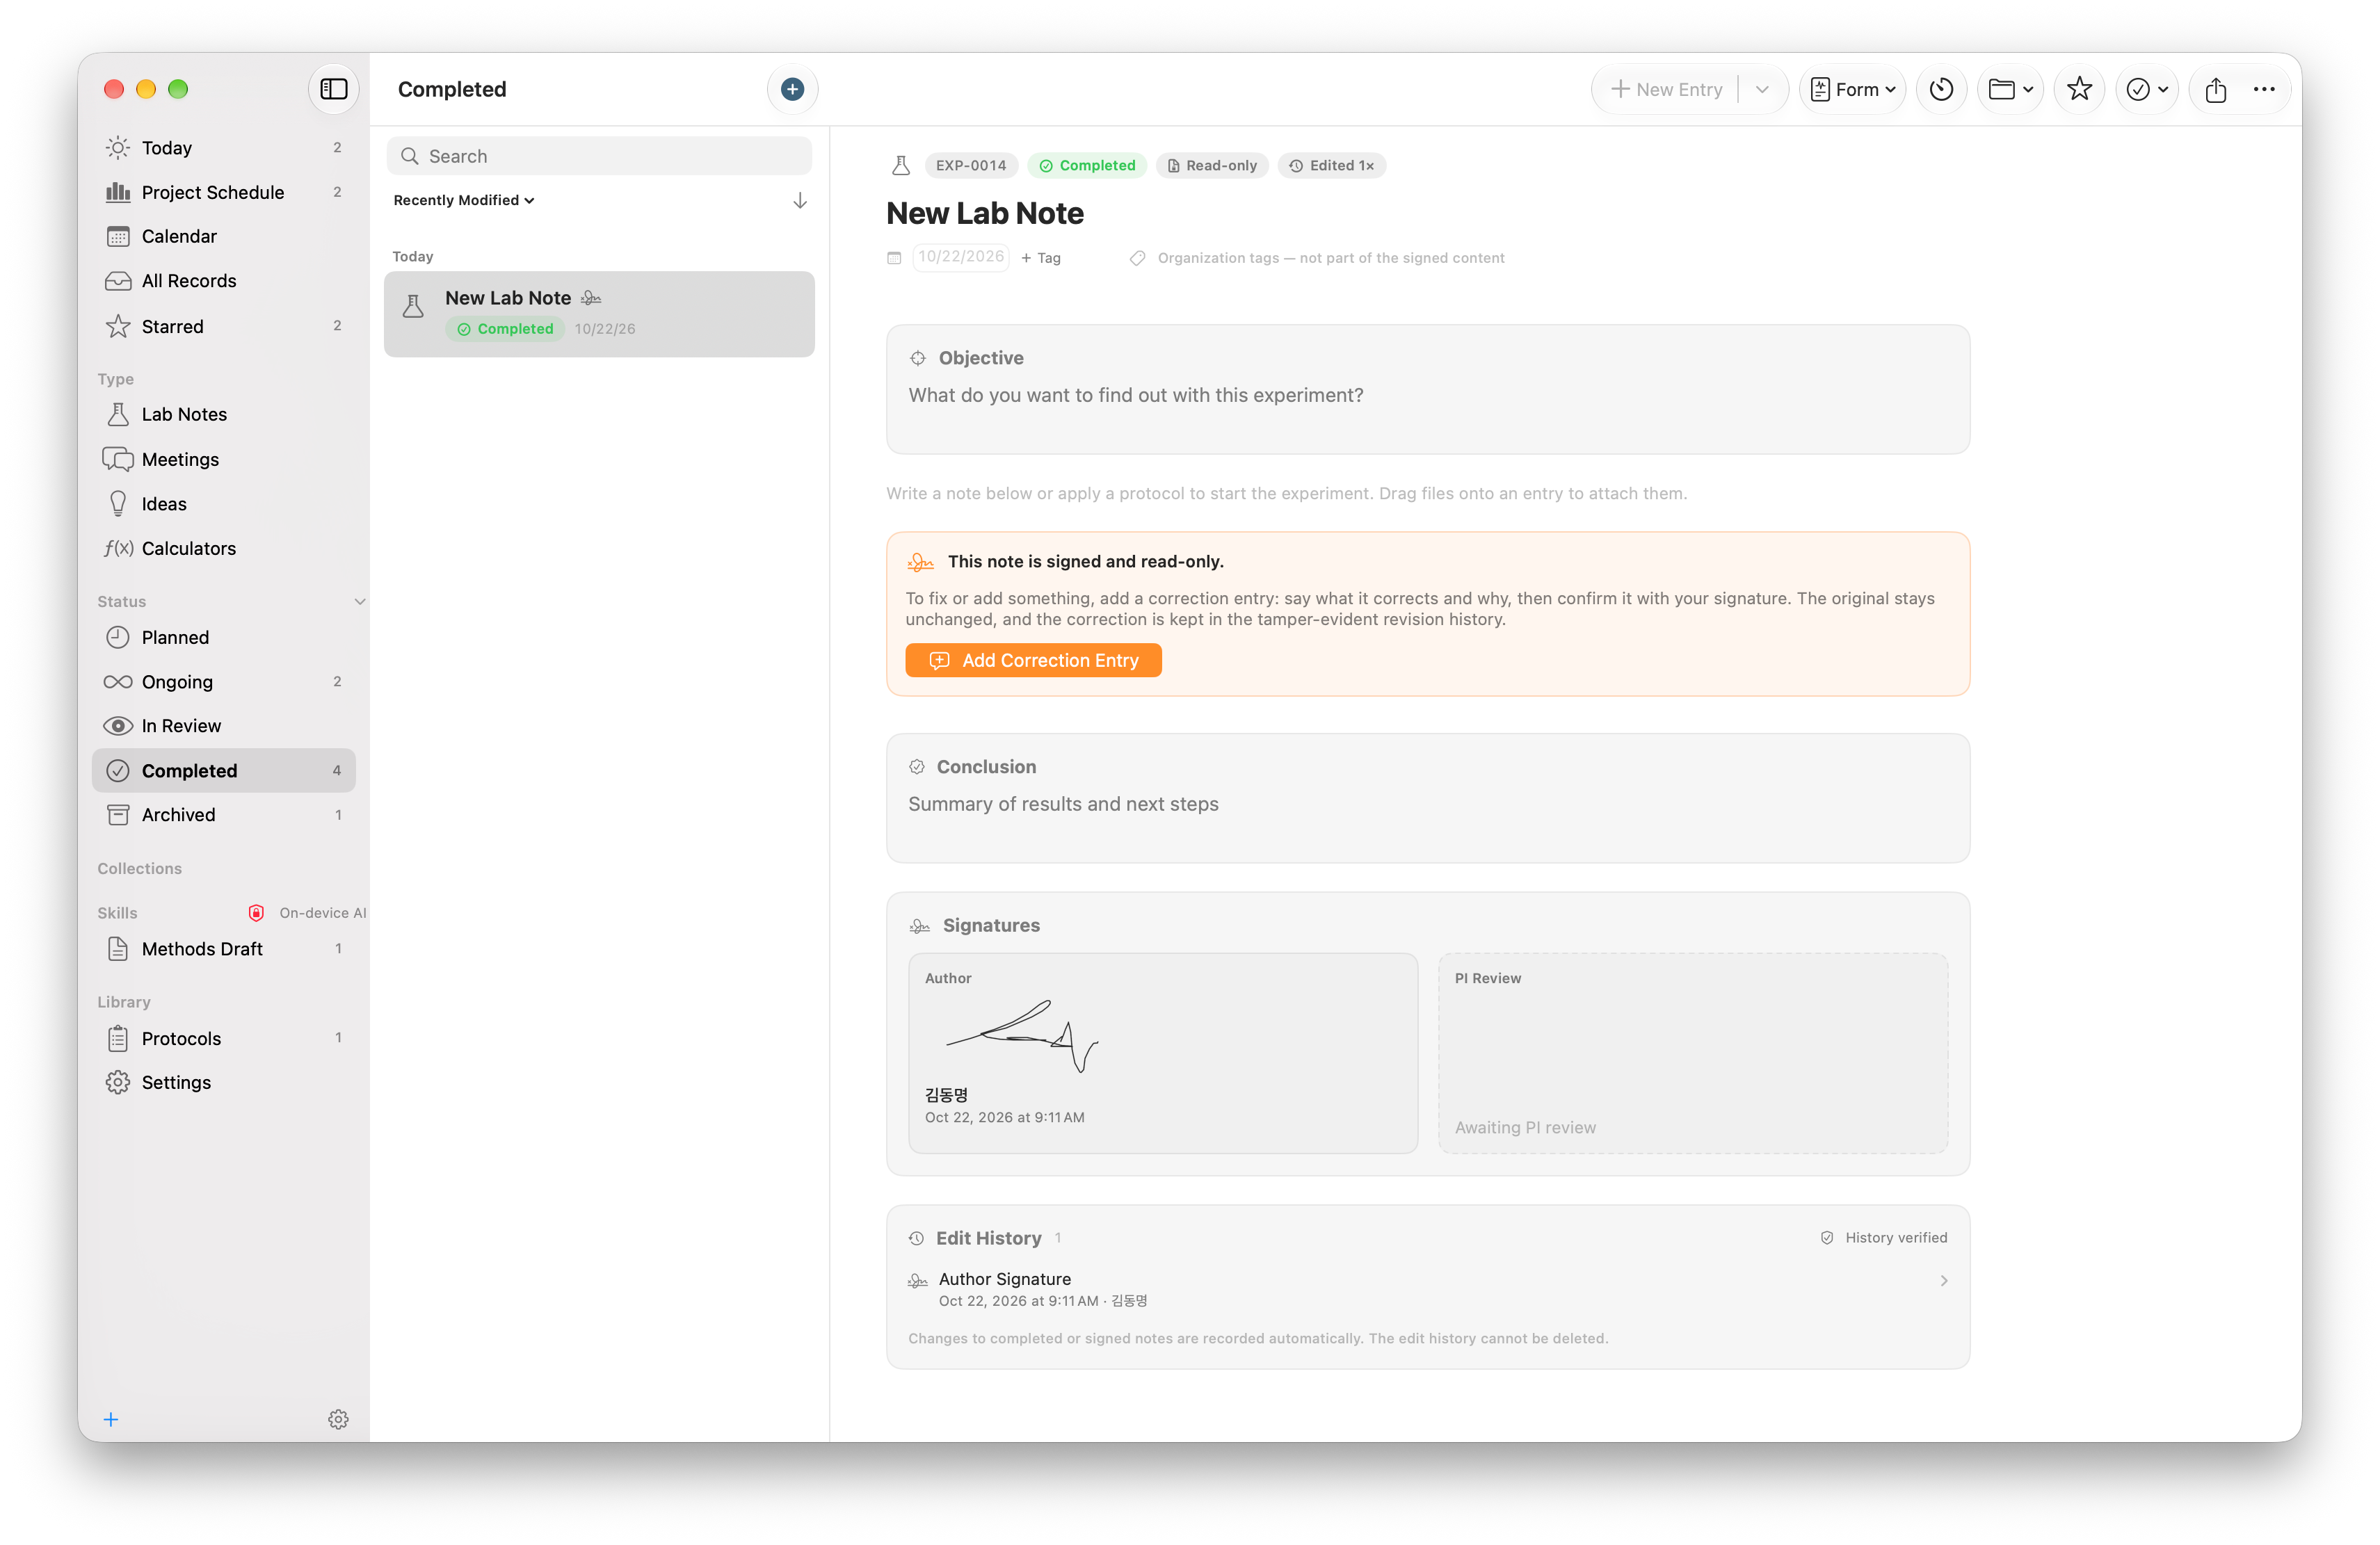2380x1545 pixels.
Task: Collapse the Status section chevron
Action: pos(360,601)
